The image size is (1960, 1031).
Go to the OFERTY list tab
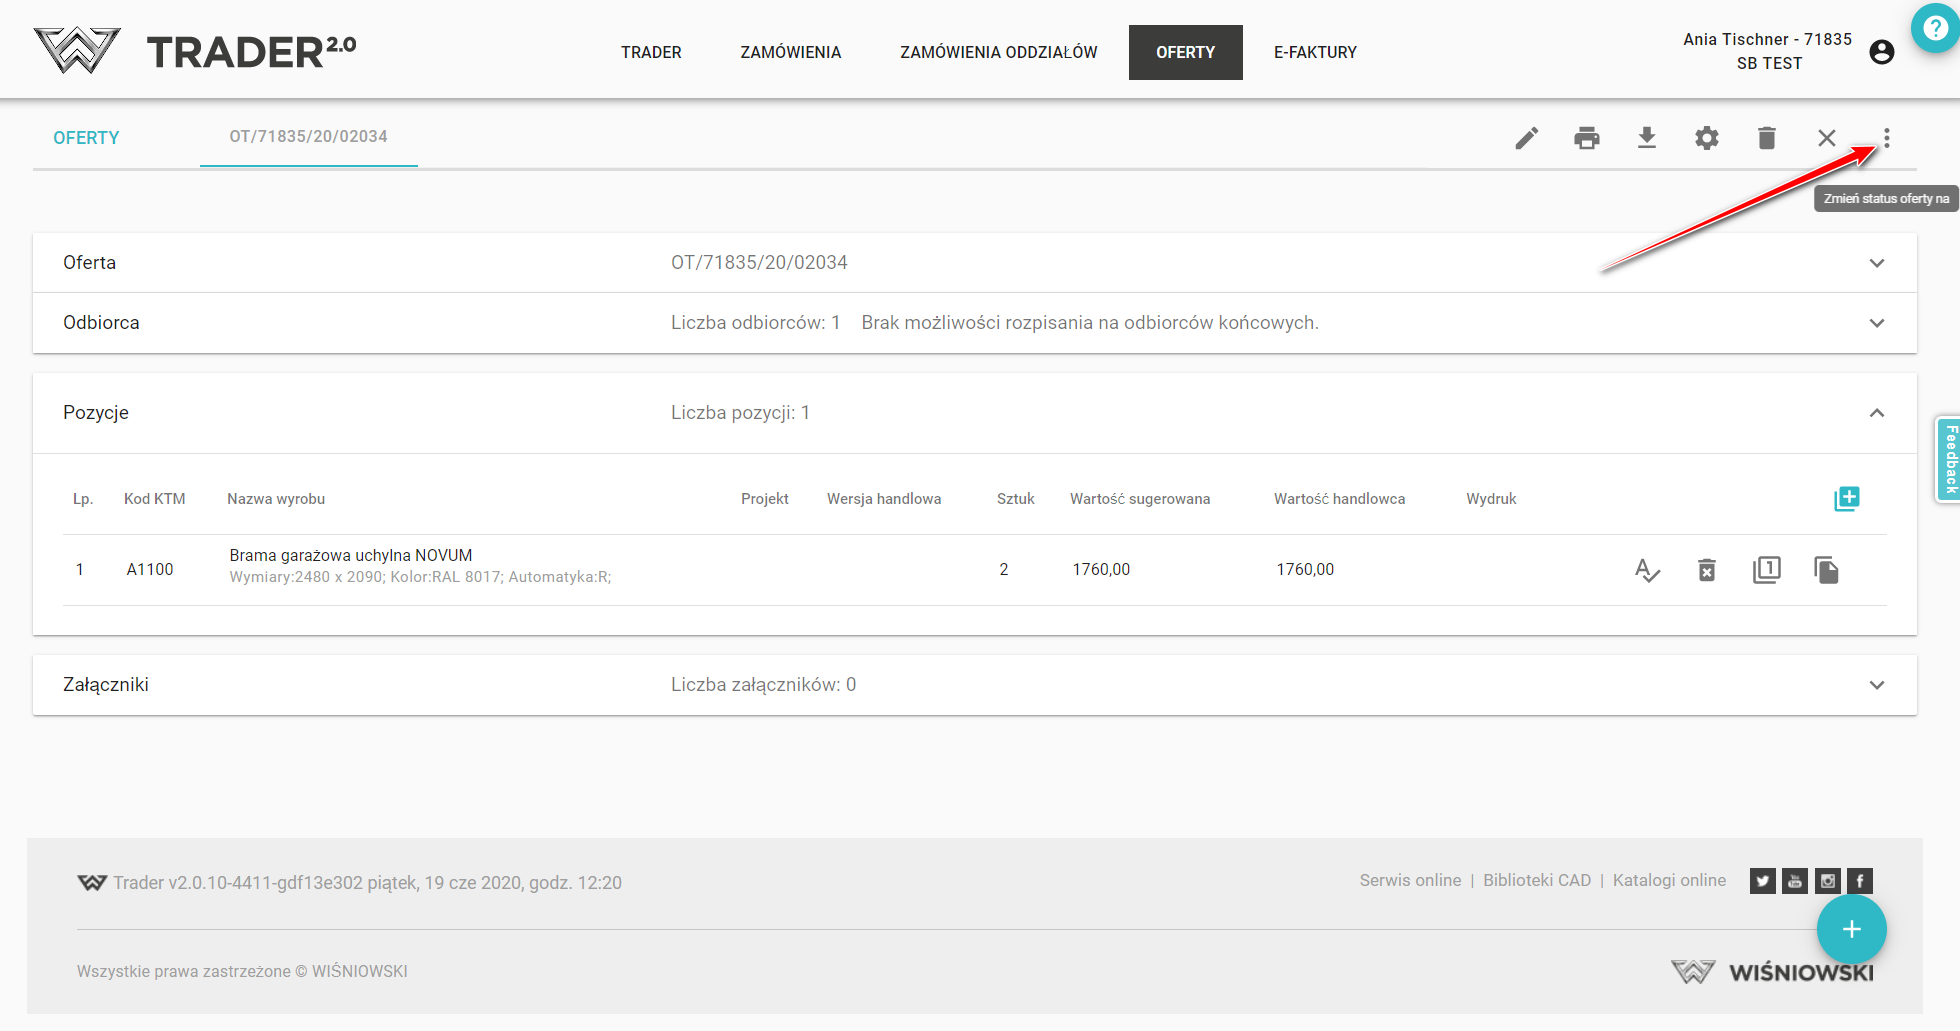pos(86,138)
